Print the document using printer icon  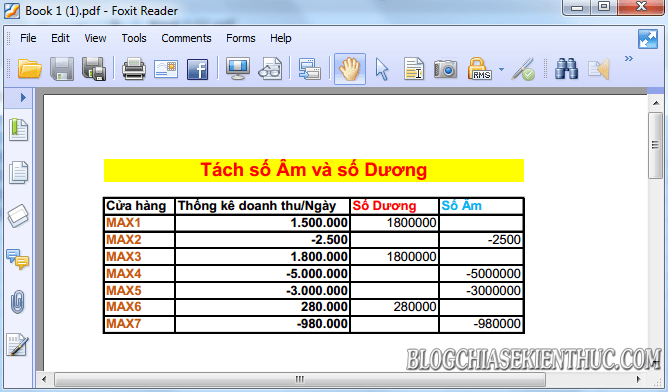pos(134,69)
